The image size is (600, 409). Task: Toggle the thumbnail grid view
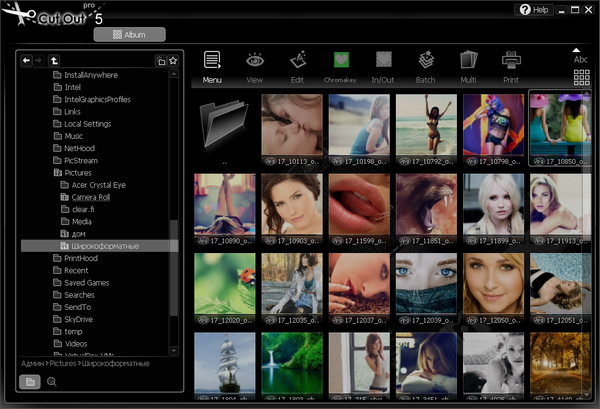click(581, 77)
